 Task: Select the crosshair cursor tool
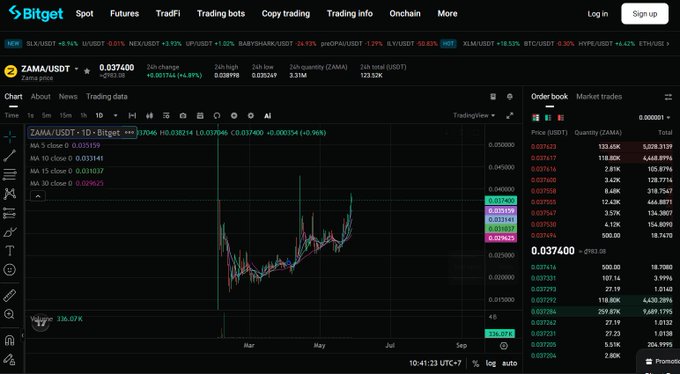point(10,137)
